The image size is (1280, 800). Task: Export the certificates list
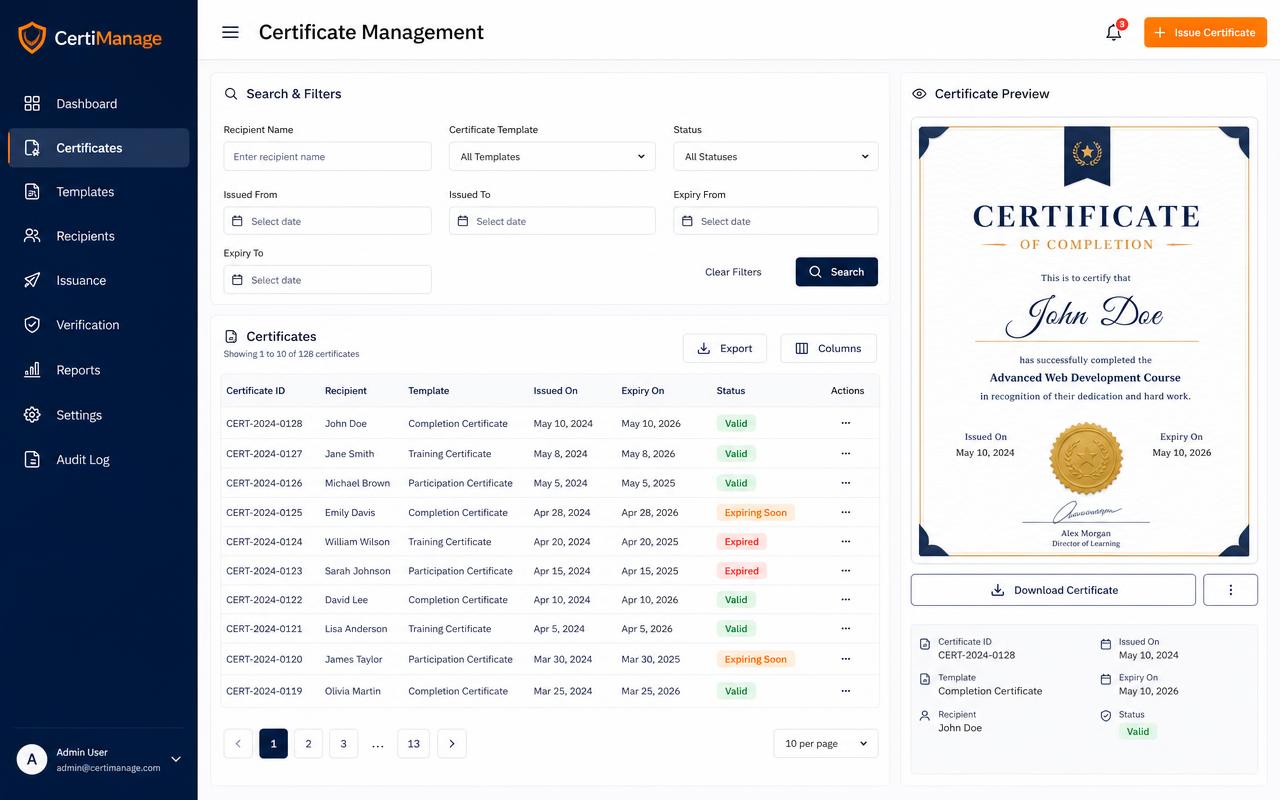click(725, 348)
